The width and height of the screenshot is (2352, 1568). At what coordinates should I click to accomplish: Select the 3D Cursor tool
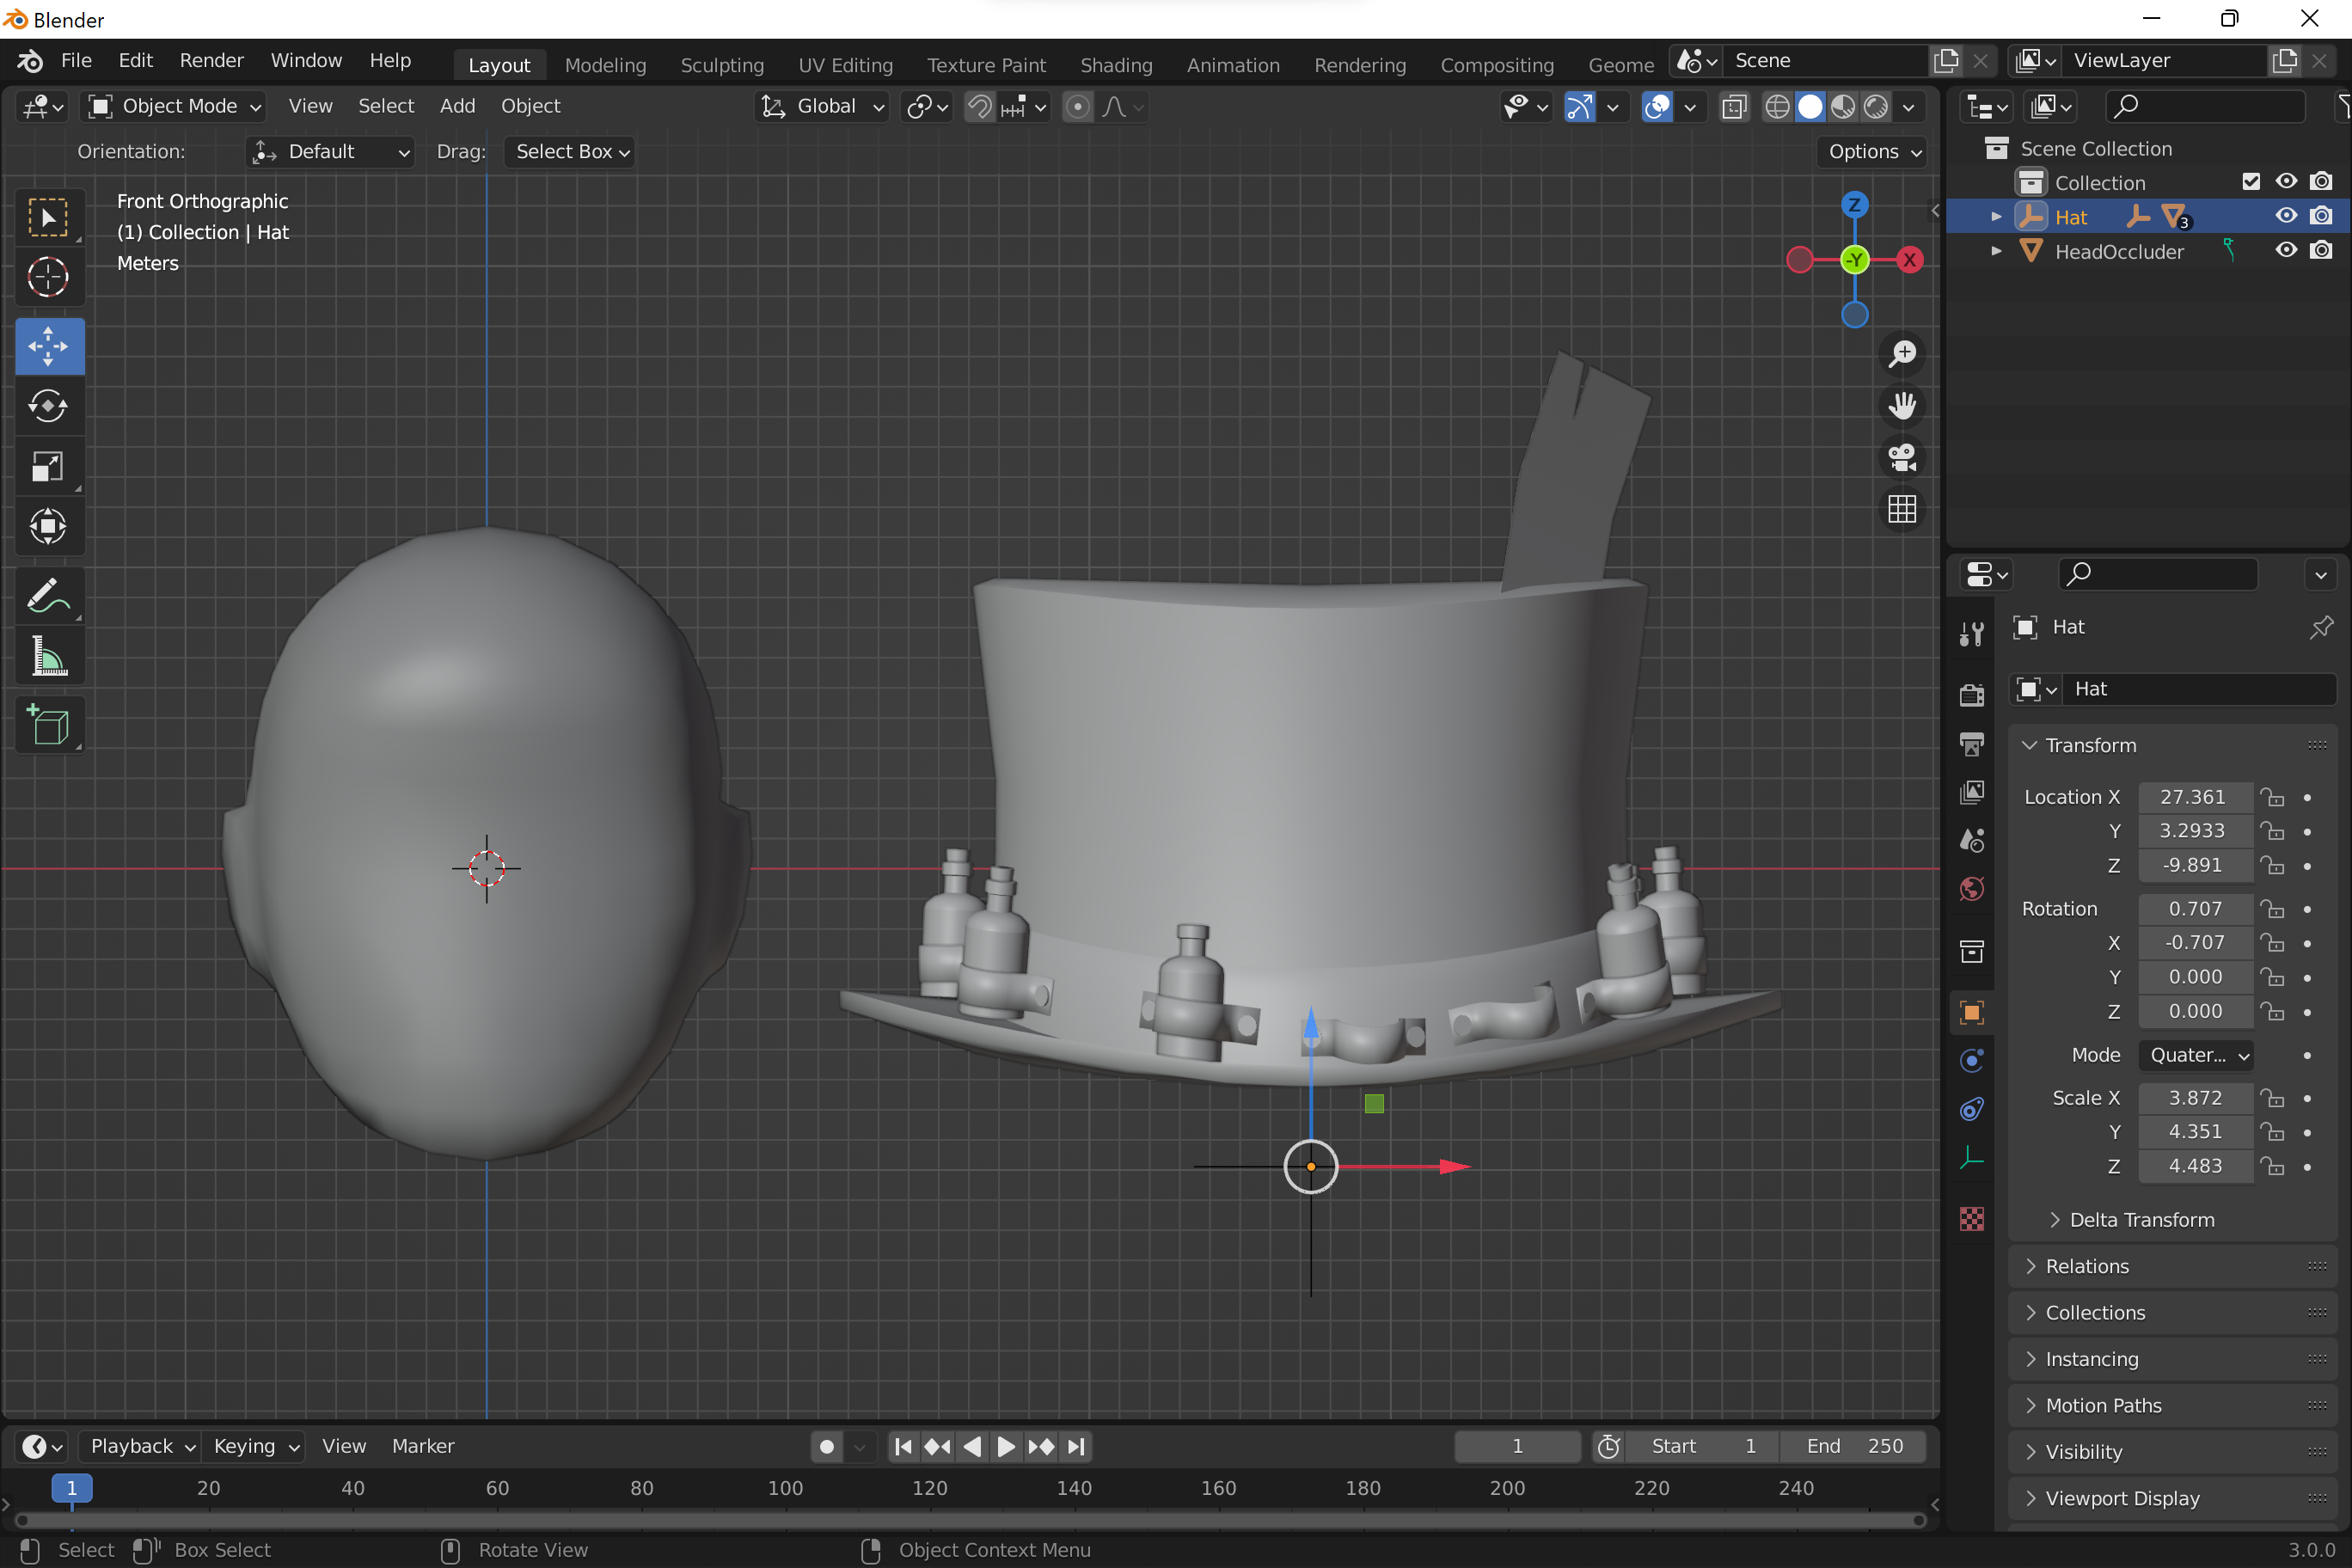(48, 277)
